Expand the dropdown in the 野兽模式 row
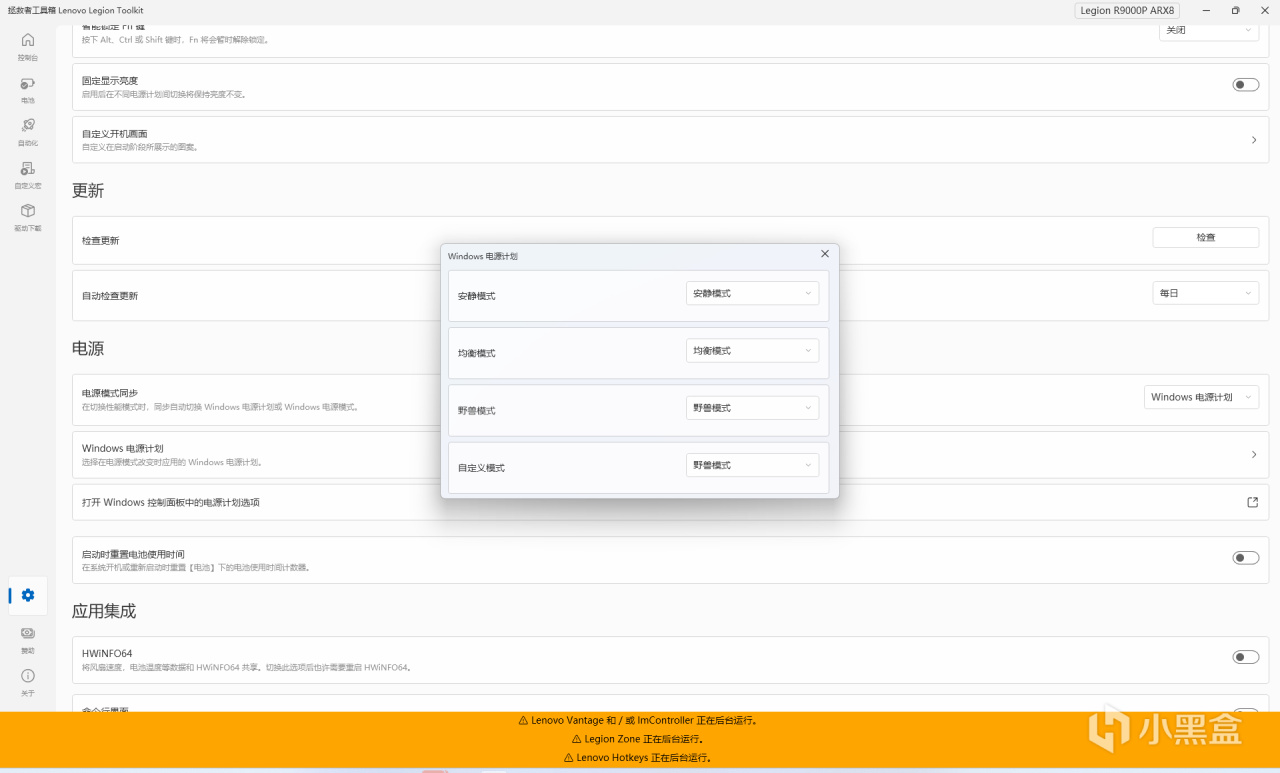Image resolution: width=1280 pixels, height=773 pixels. point(752,408)
